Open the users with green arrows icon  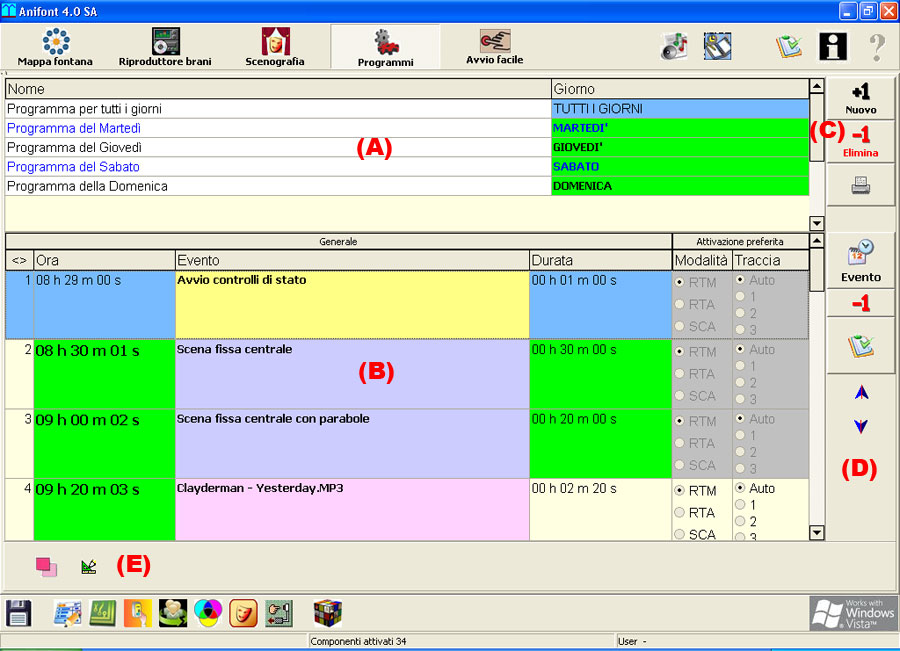[x=173, y=613]
